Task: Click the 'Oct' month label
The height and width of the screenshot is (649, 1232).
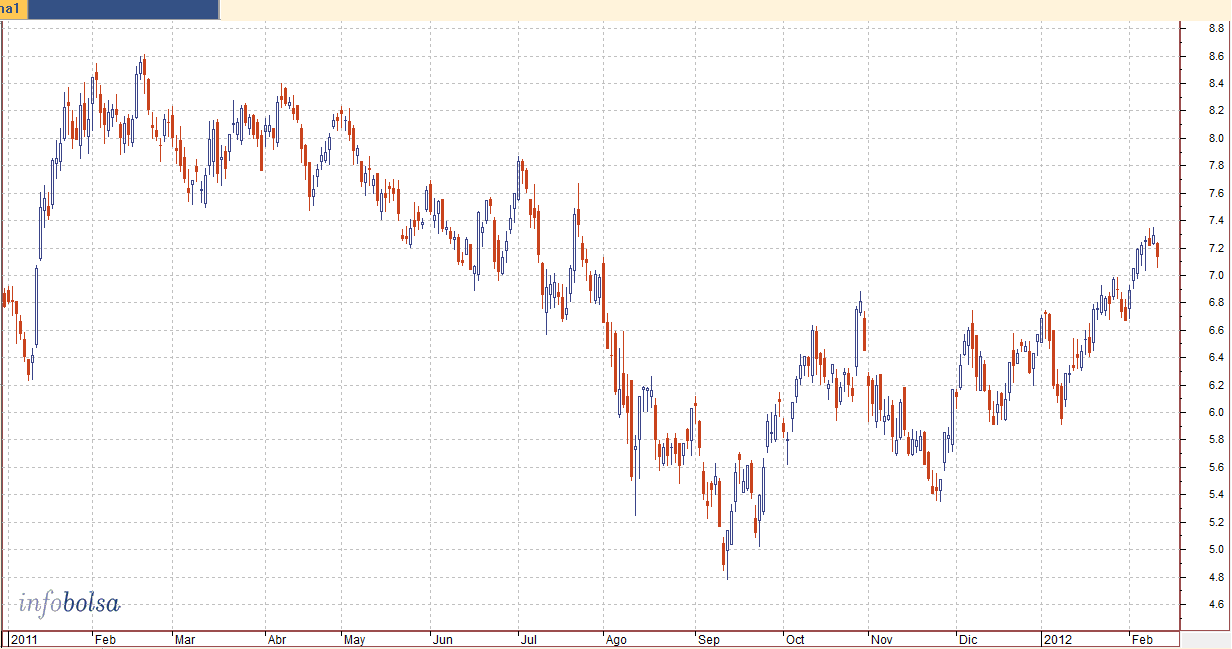Action: point(795,638)
